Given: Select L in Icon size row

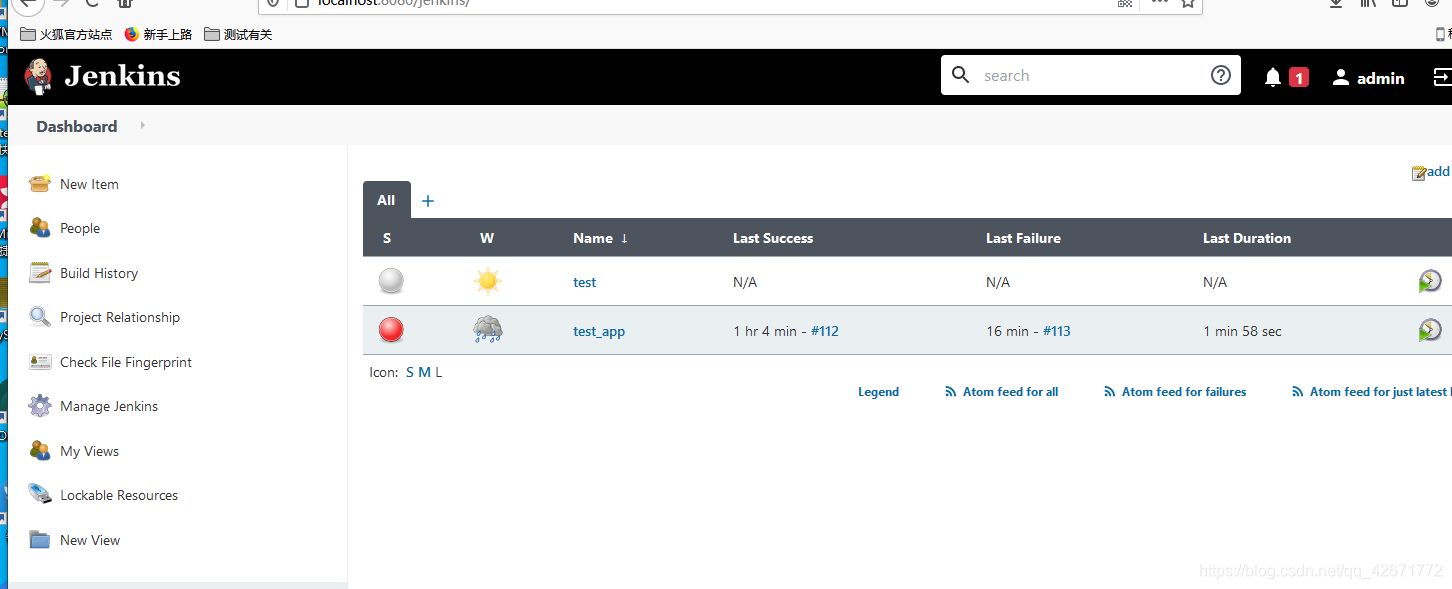Looking at the screenshot, I should coord(438,372).
